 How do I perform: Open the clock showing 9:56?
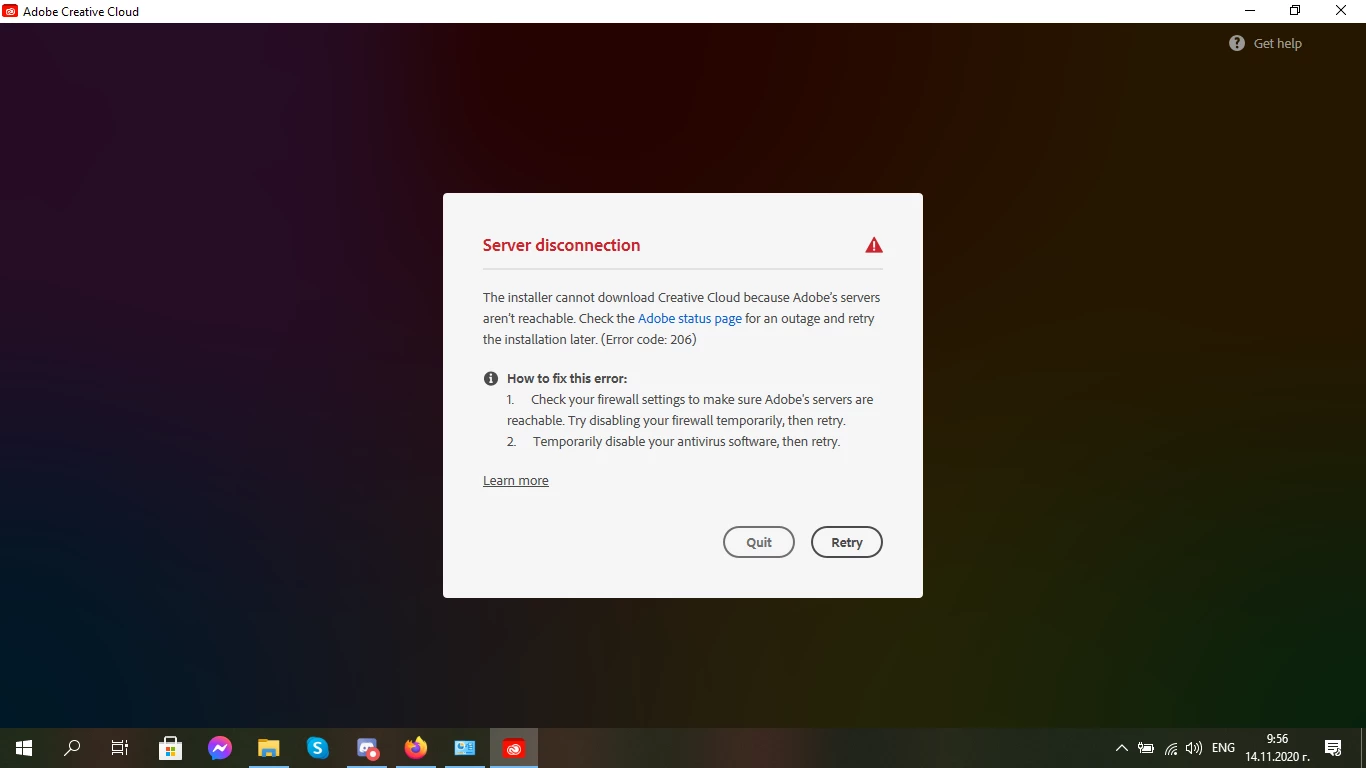pos(1277,748)
